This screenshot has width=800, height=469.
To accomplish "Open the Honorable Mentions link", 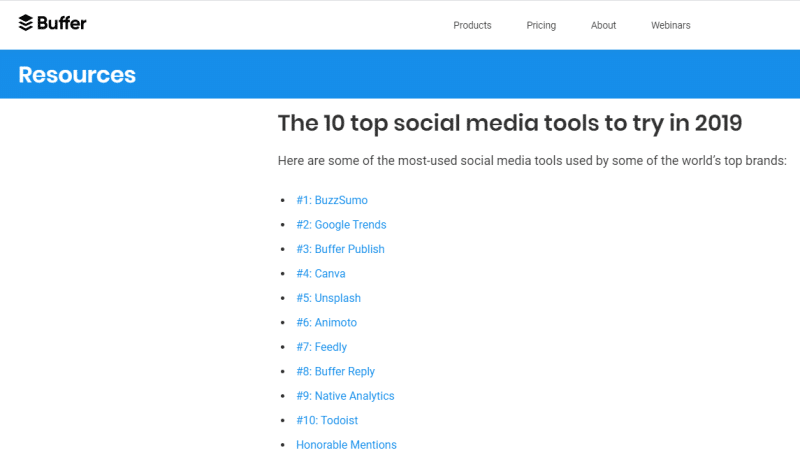I will click(x=346, y=445).
